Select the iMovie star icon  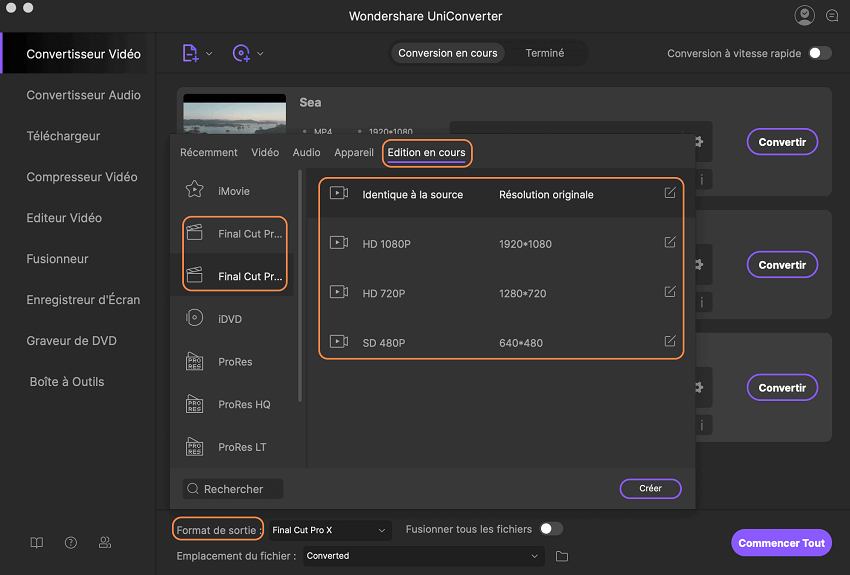coord(195,189)
